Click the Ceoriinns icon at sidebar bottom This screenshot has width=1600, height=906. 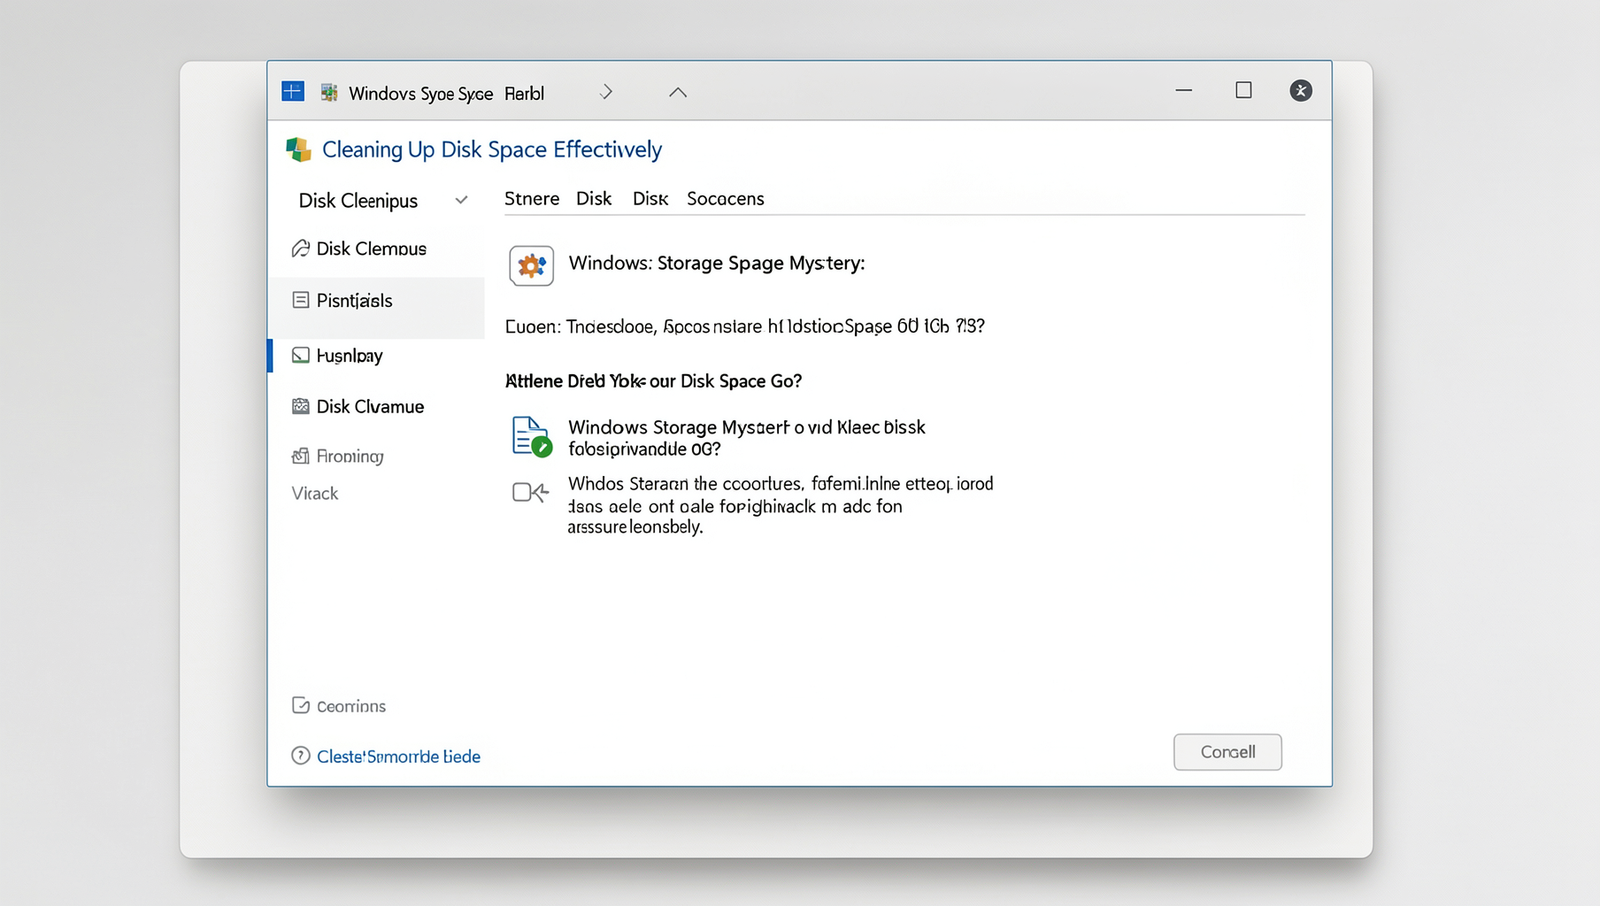[300, 705]
